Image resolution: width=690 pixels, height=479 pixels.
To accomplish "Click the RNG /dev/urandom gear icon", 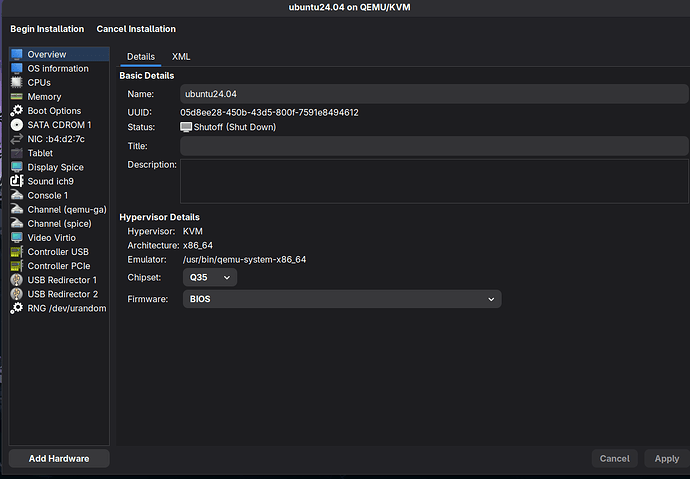I will pyautogui.click(x=17, y=308).
